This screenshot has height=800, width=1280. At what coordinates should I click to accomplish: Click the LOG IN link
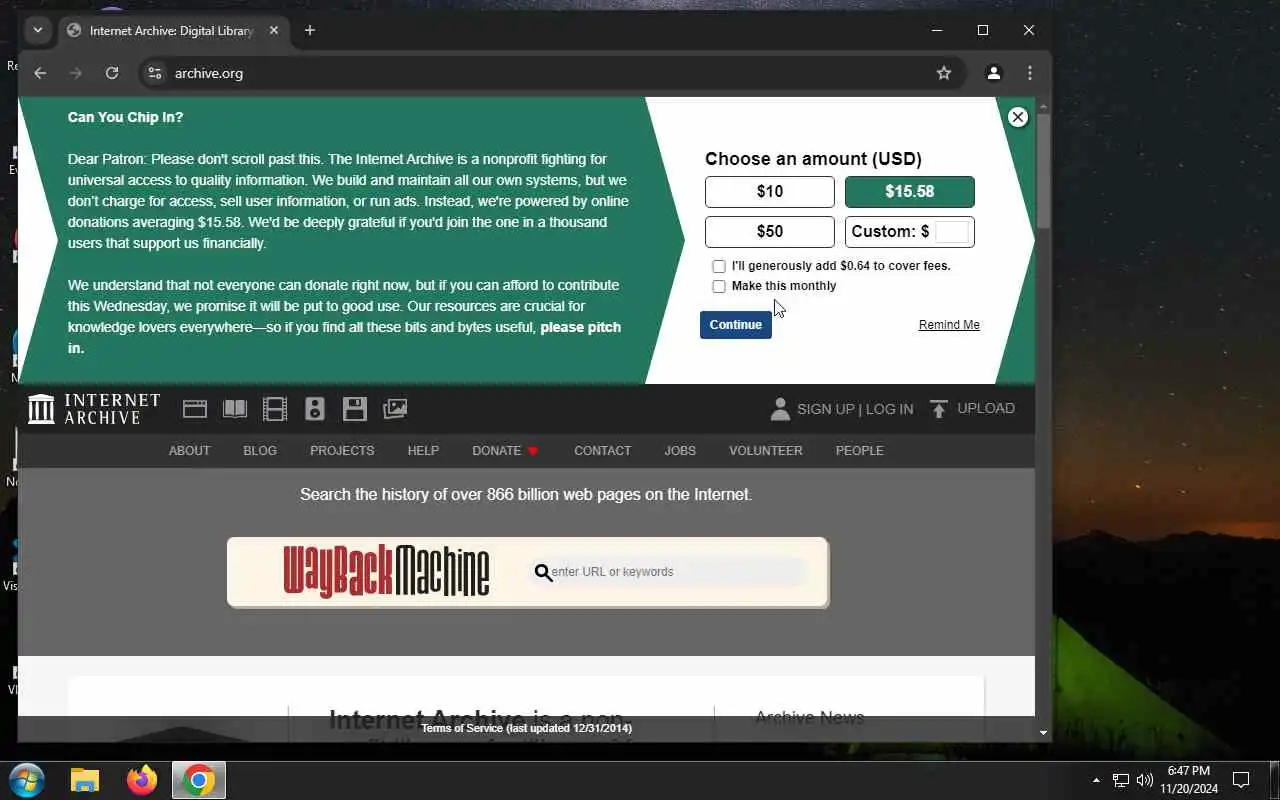pos(889,409)
